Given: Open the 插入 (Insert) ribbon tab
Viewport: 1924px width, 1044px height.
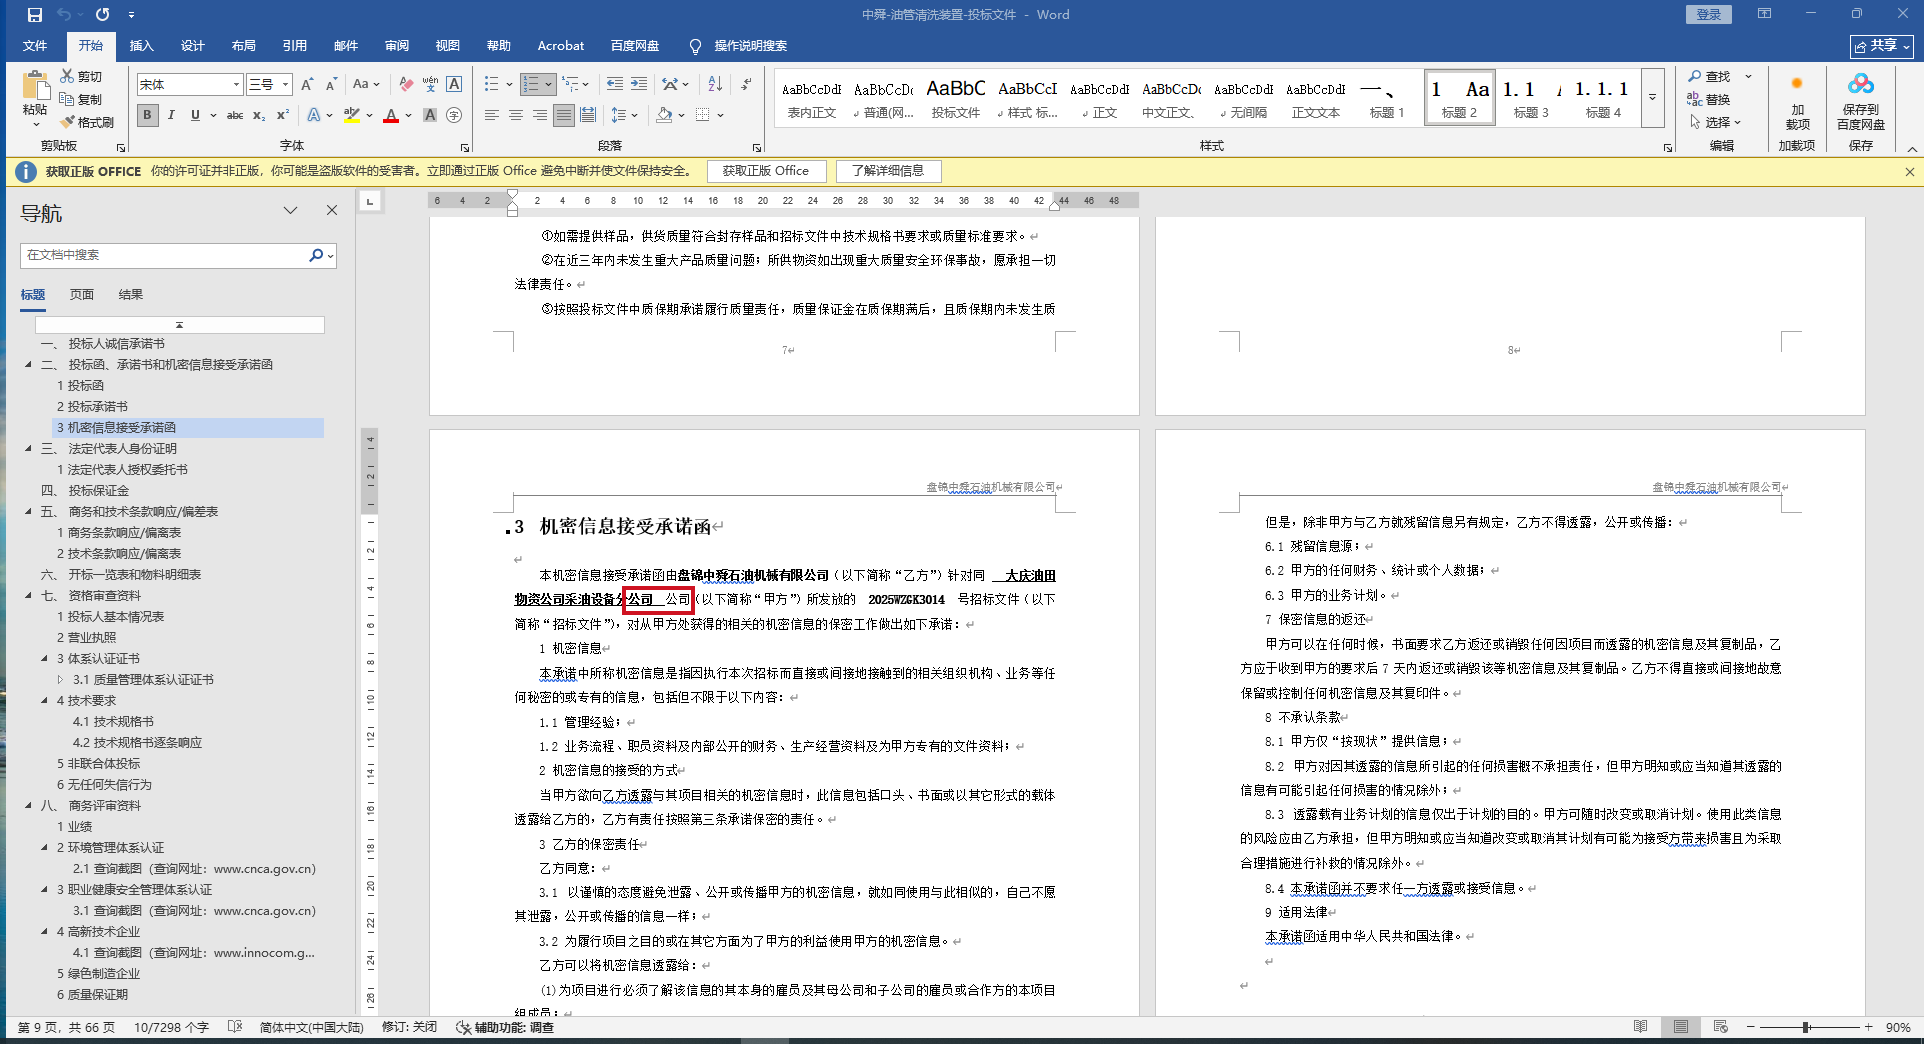Looking at the screenshot, I should 141,46.
